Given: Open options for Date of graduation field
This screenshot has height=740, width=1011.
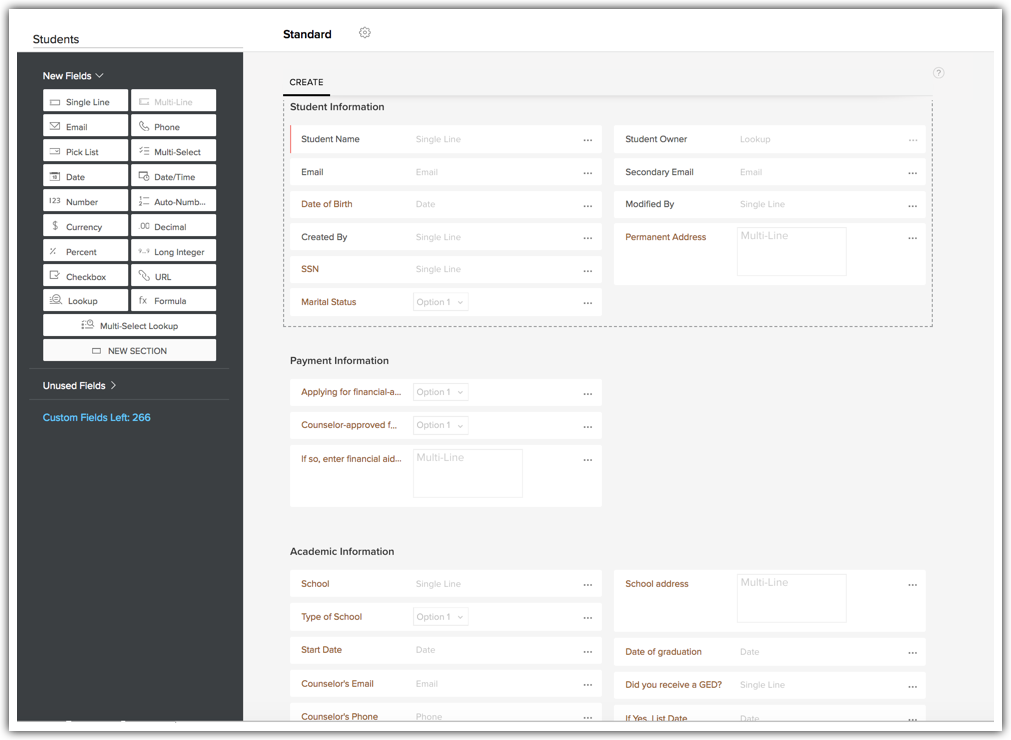Looking at the screenshot, I should pos(912,652).
